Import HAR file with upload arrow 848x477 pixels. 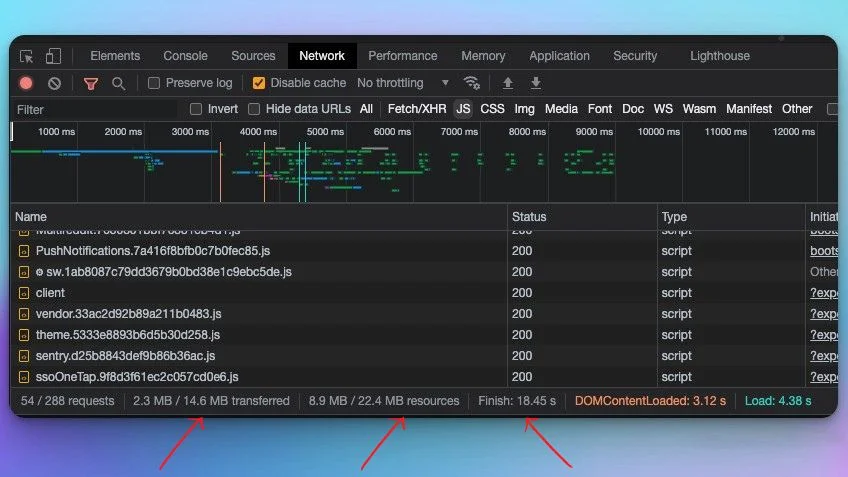pos(507,83)
